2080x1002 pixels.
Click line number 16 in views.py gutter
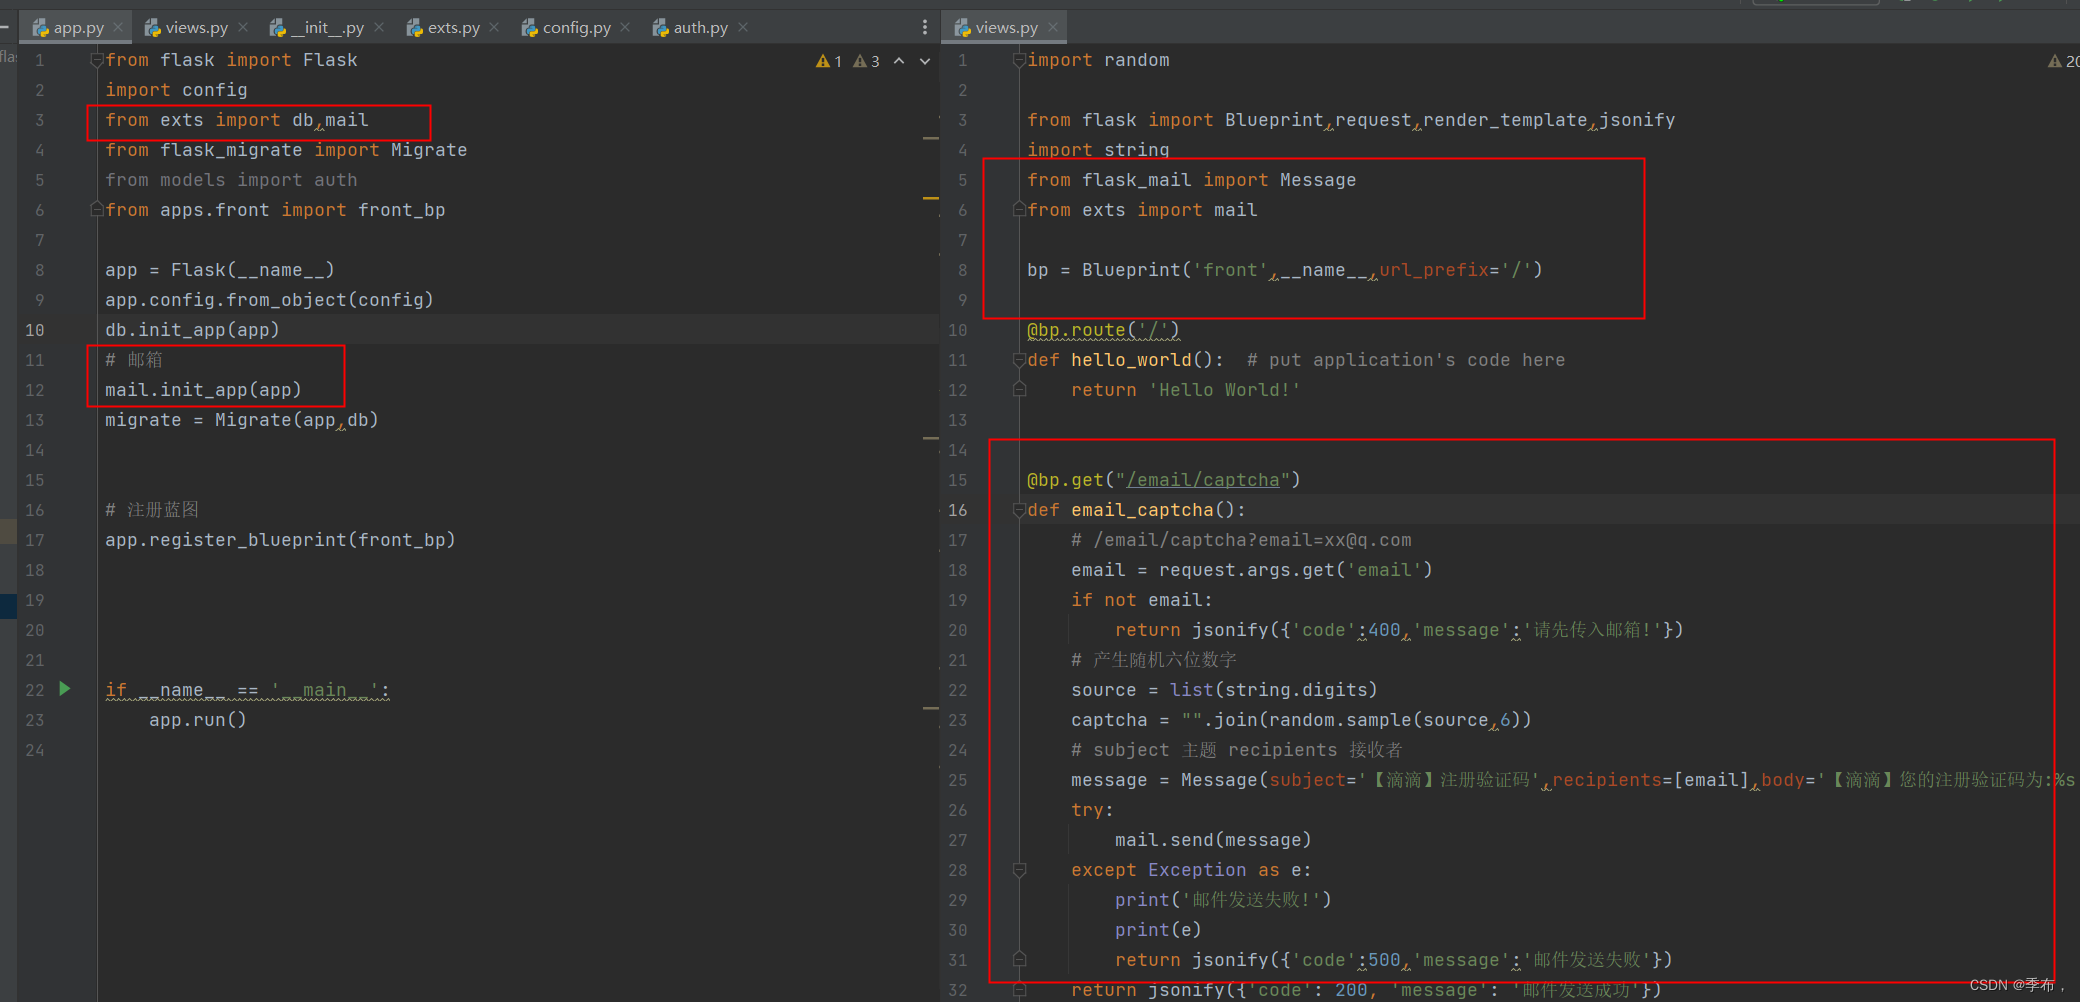pos(957,510)
